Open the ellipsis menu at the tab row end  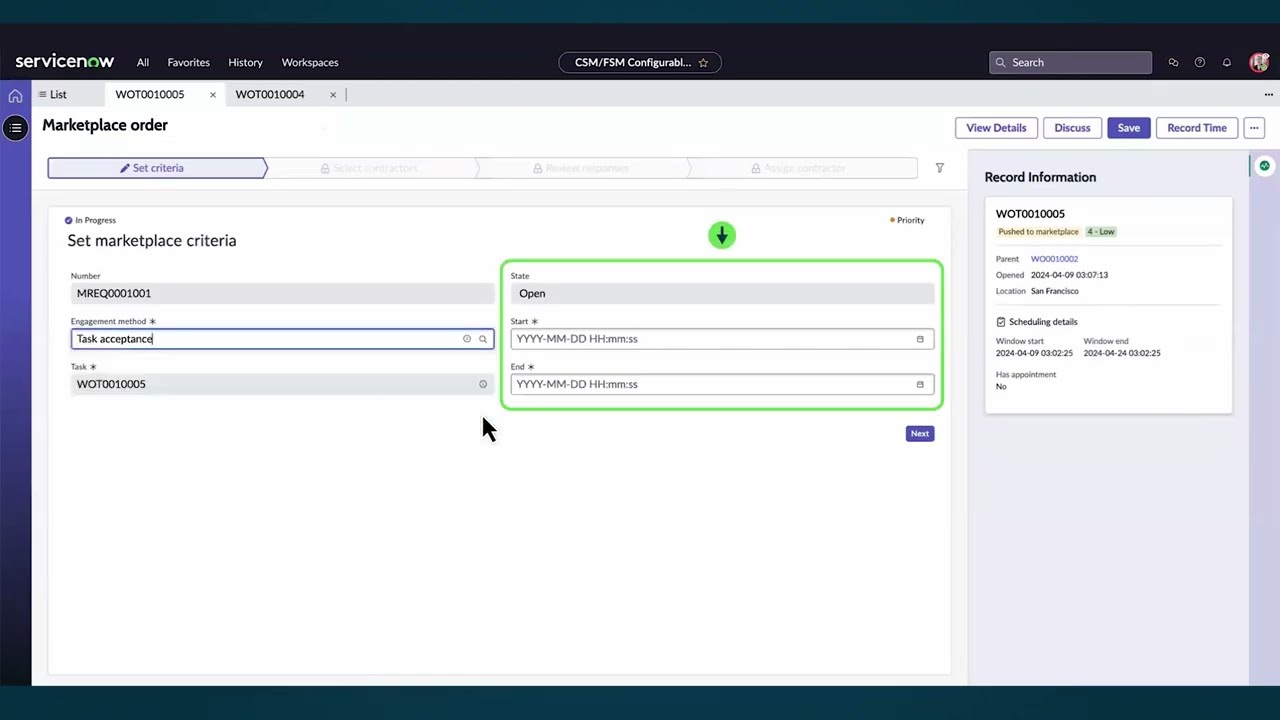click(1268, 94)
